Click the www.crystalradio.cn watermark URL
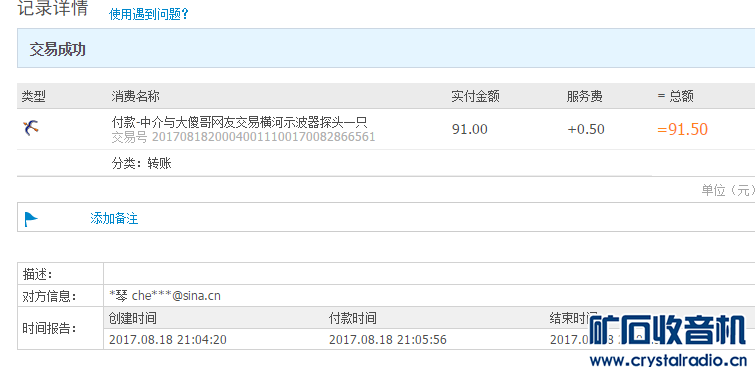Viewport: 755px width, 373px height. pos(668,360)
